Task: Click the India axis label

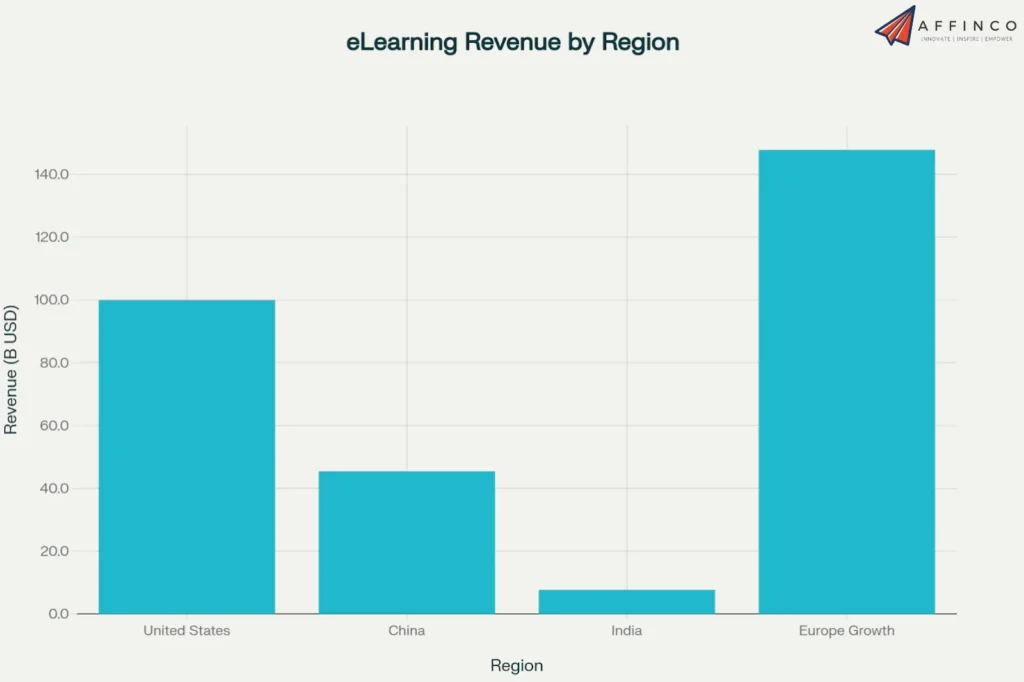Action: [x=626, y=630]
